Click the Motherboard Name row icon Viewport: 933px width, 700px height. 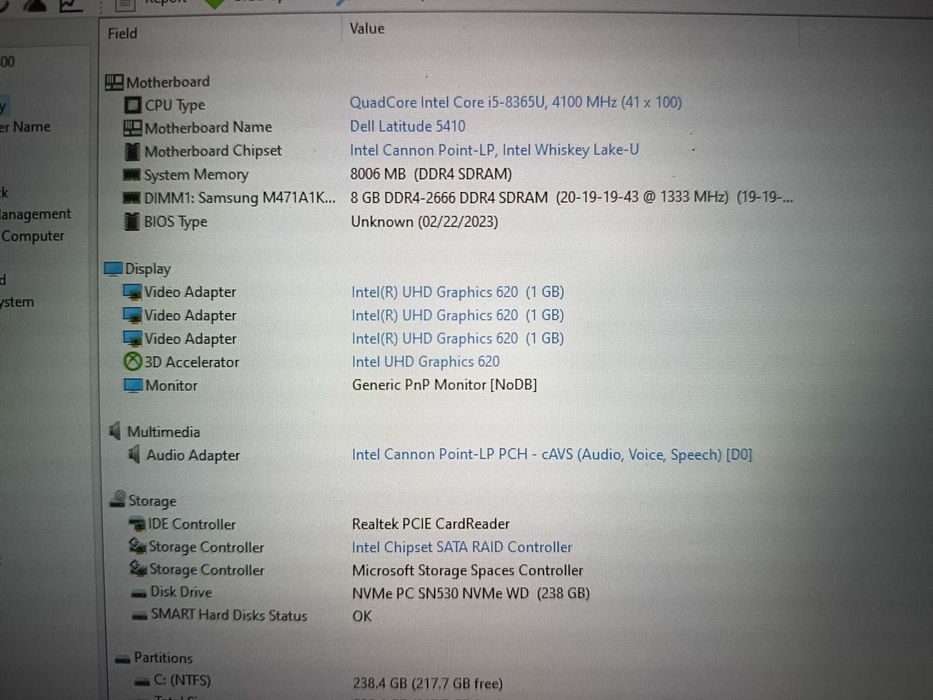[x=132, y=127]
